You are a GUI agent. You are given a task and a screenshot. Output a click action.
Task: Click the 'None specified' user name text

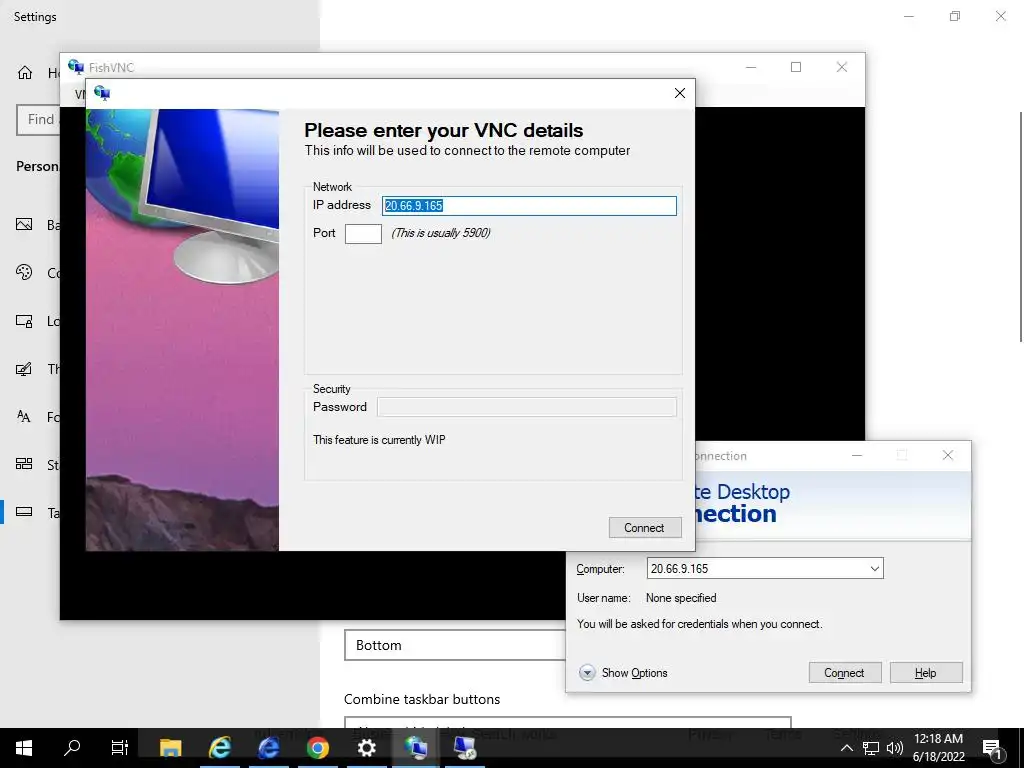pos(680,598)
